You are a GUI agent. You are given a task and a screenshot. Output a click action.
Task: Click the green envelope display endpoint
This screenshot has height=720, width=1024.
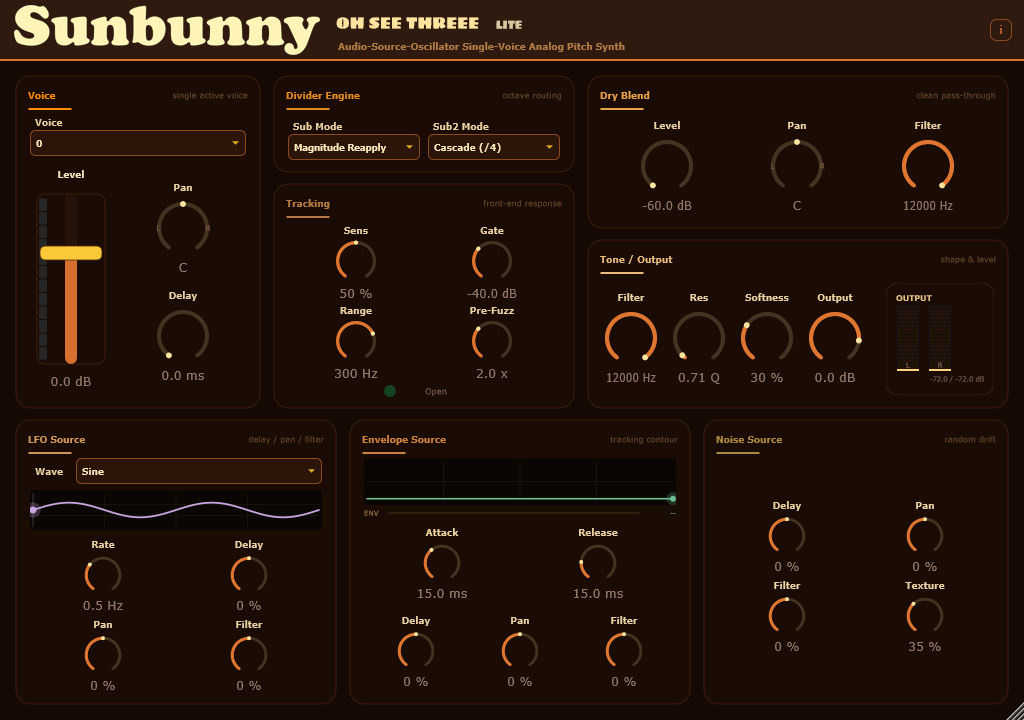(x=672, y=499)
